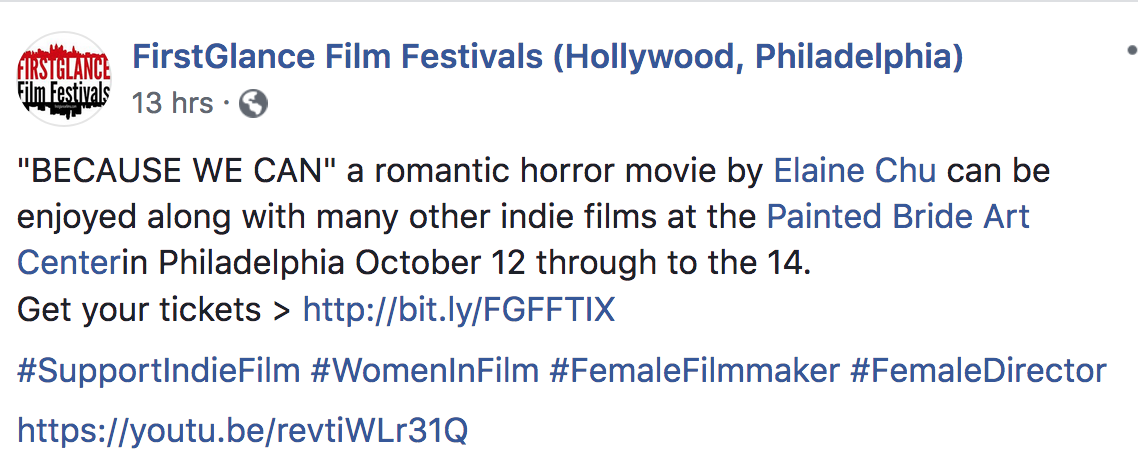Click the "Get your tickets >" text
The width and height of the screenshot is (1138, 470).
point(154,310)
